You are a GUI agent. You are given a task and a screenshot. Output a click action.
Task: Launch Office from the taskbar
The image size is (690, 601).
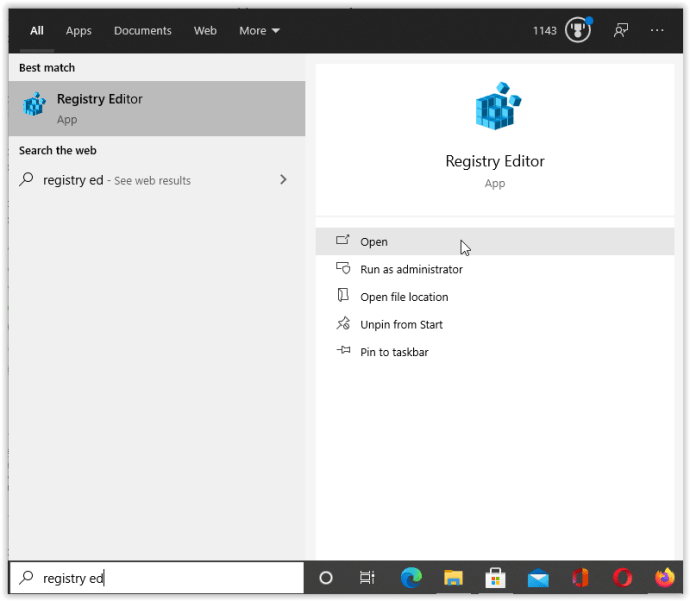click(580, 578)
